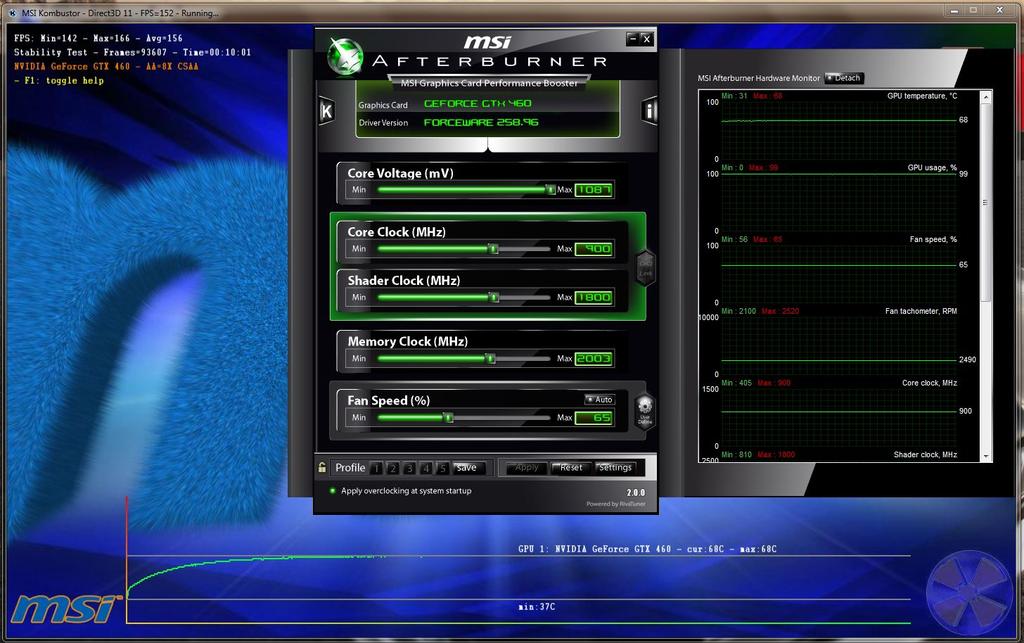
Task: Launch Kombustor with the K button
Action: coord(326,112)
